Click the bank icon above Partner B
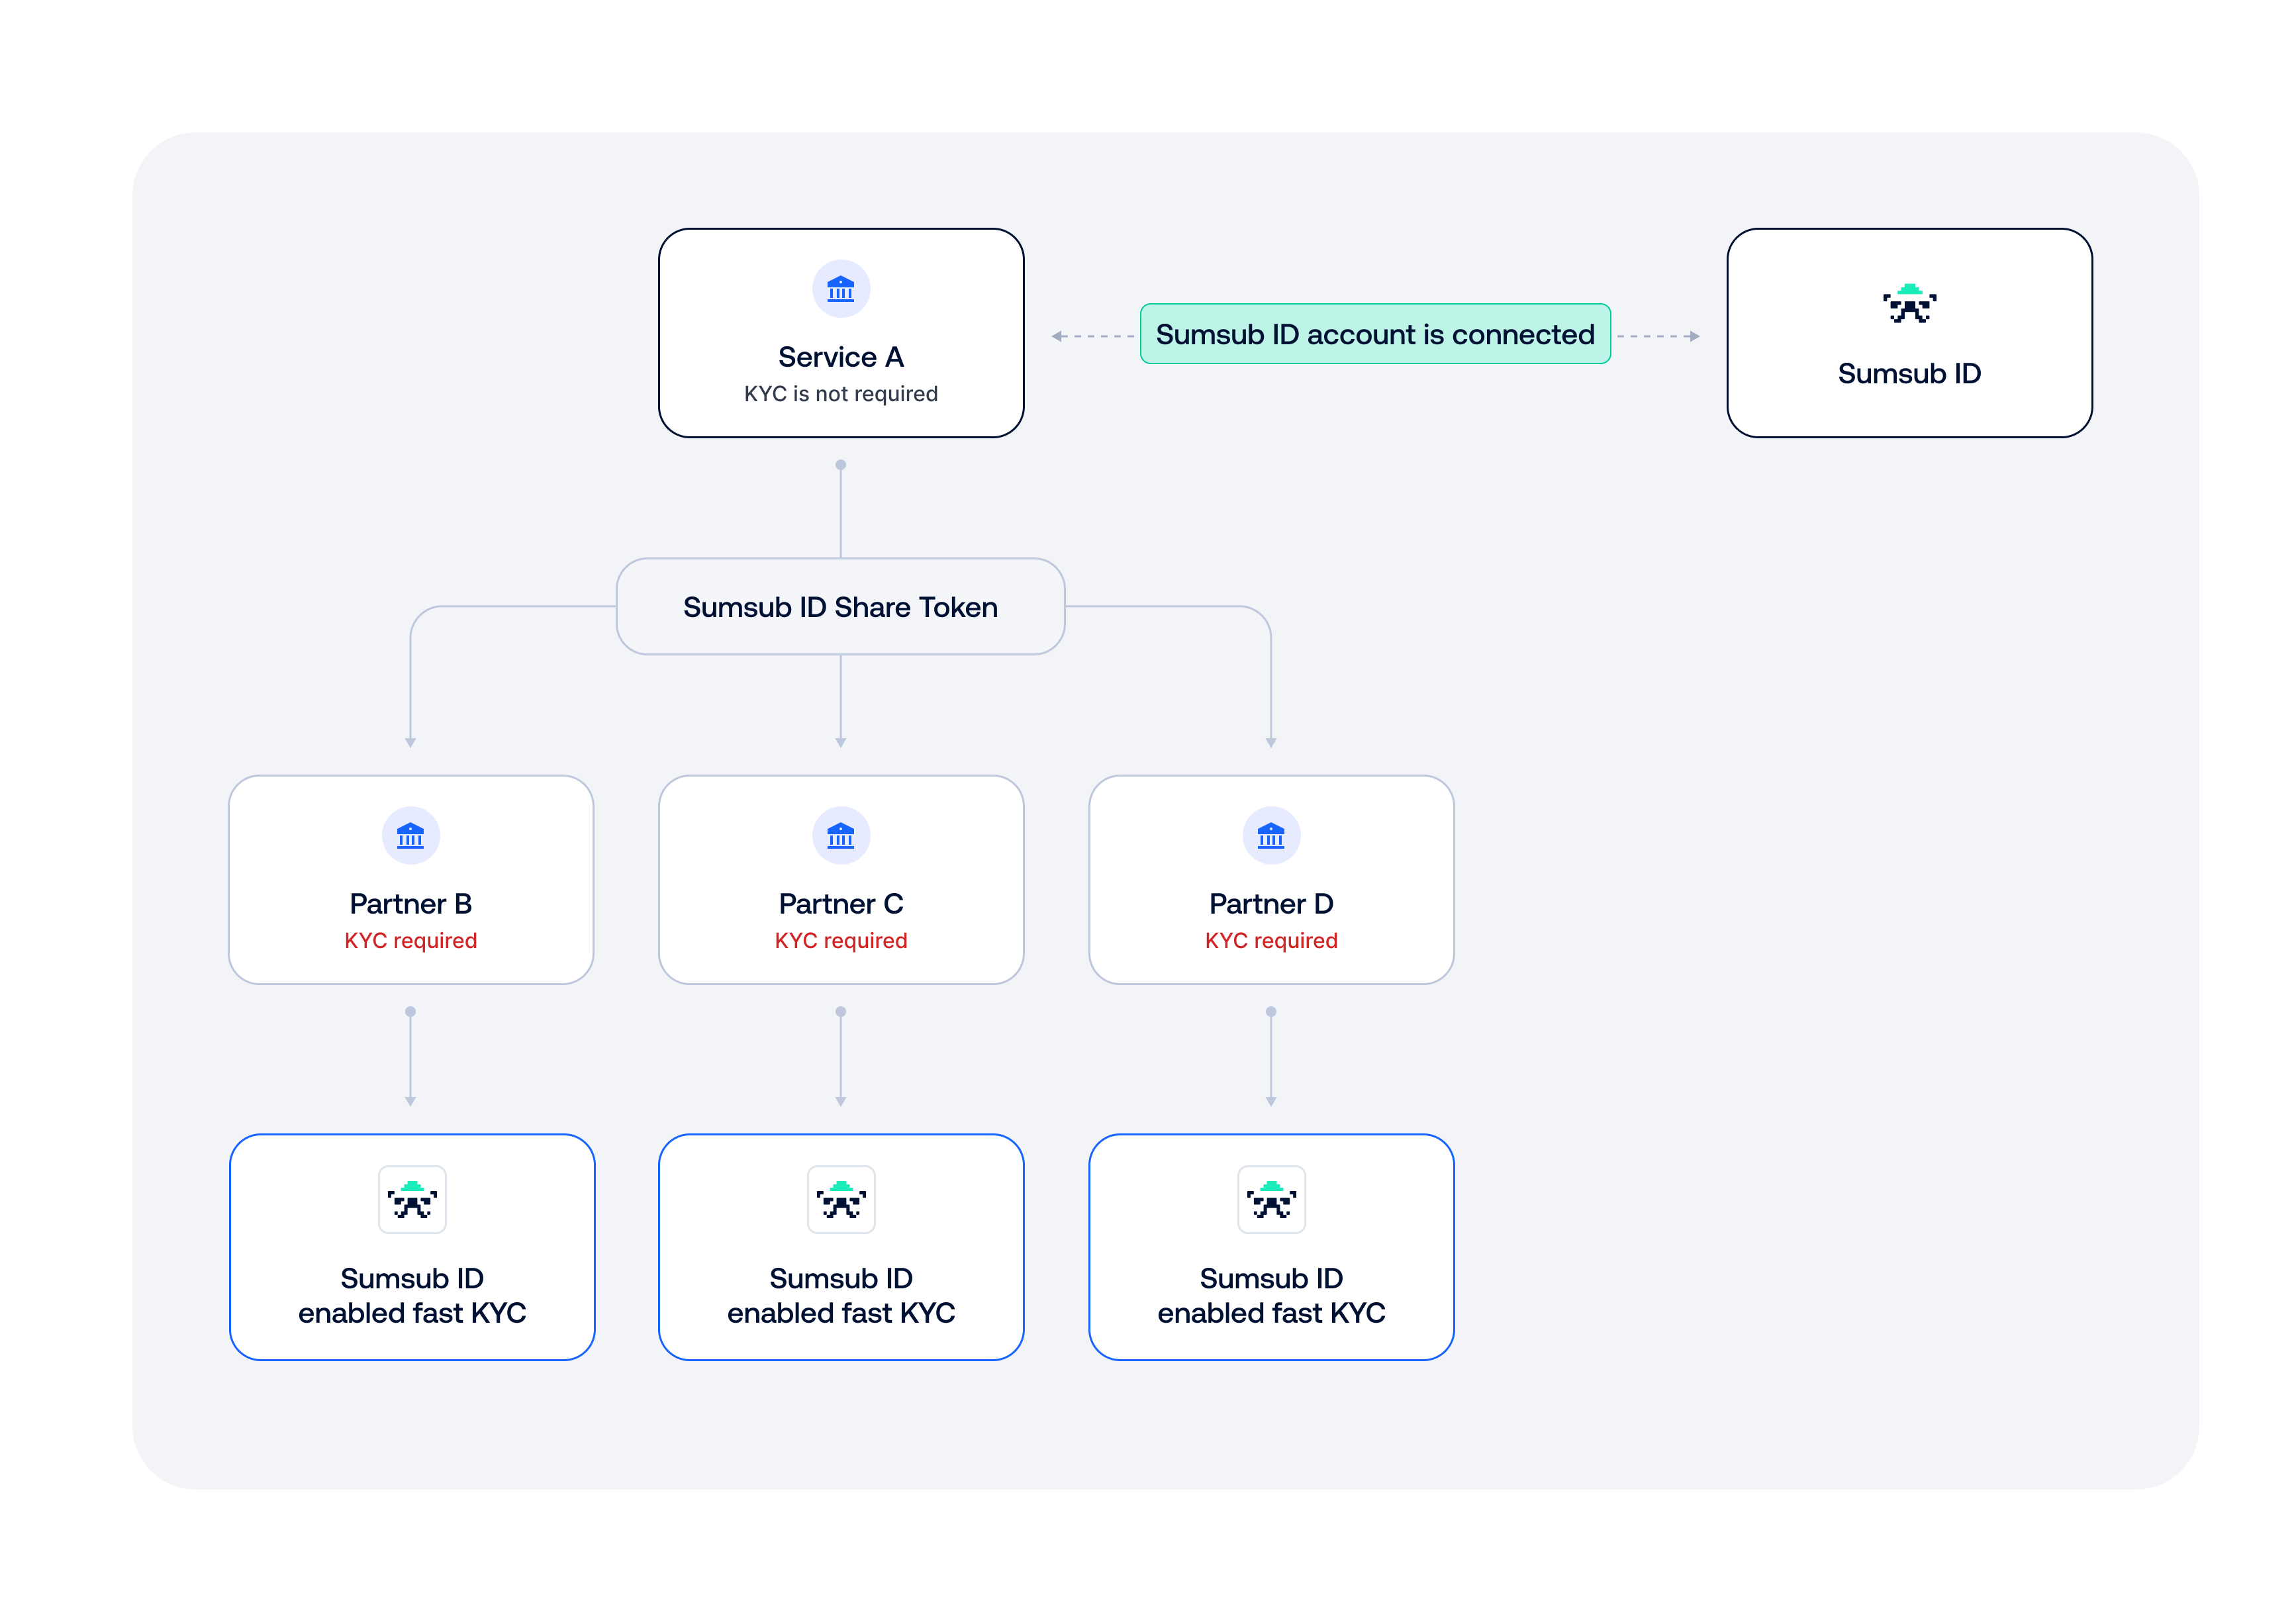2296x1622 pixels. pyautogui.click(x=411, y=835)
